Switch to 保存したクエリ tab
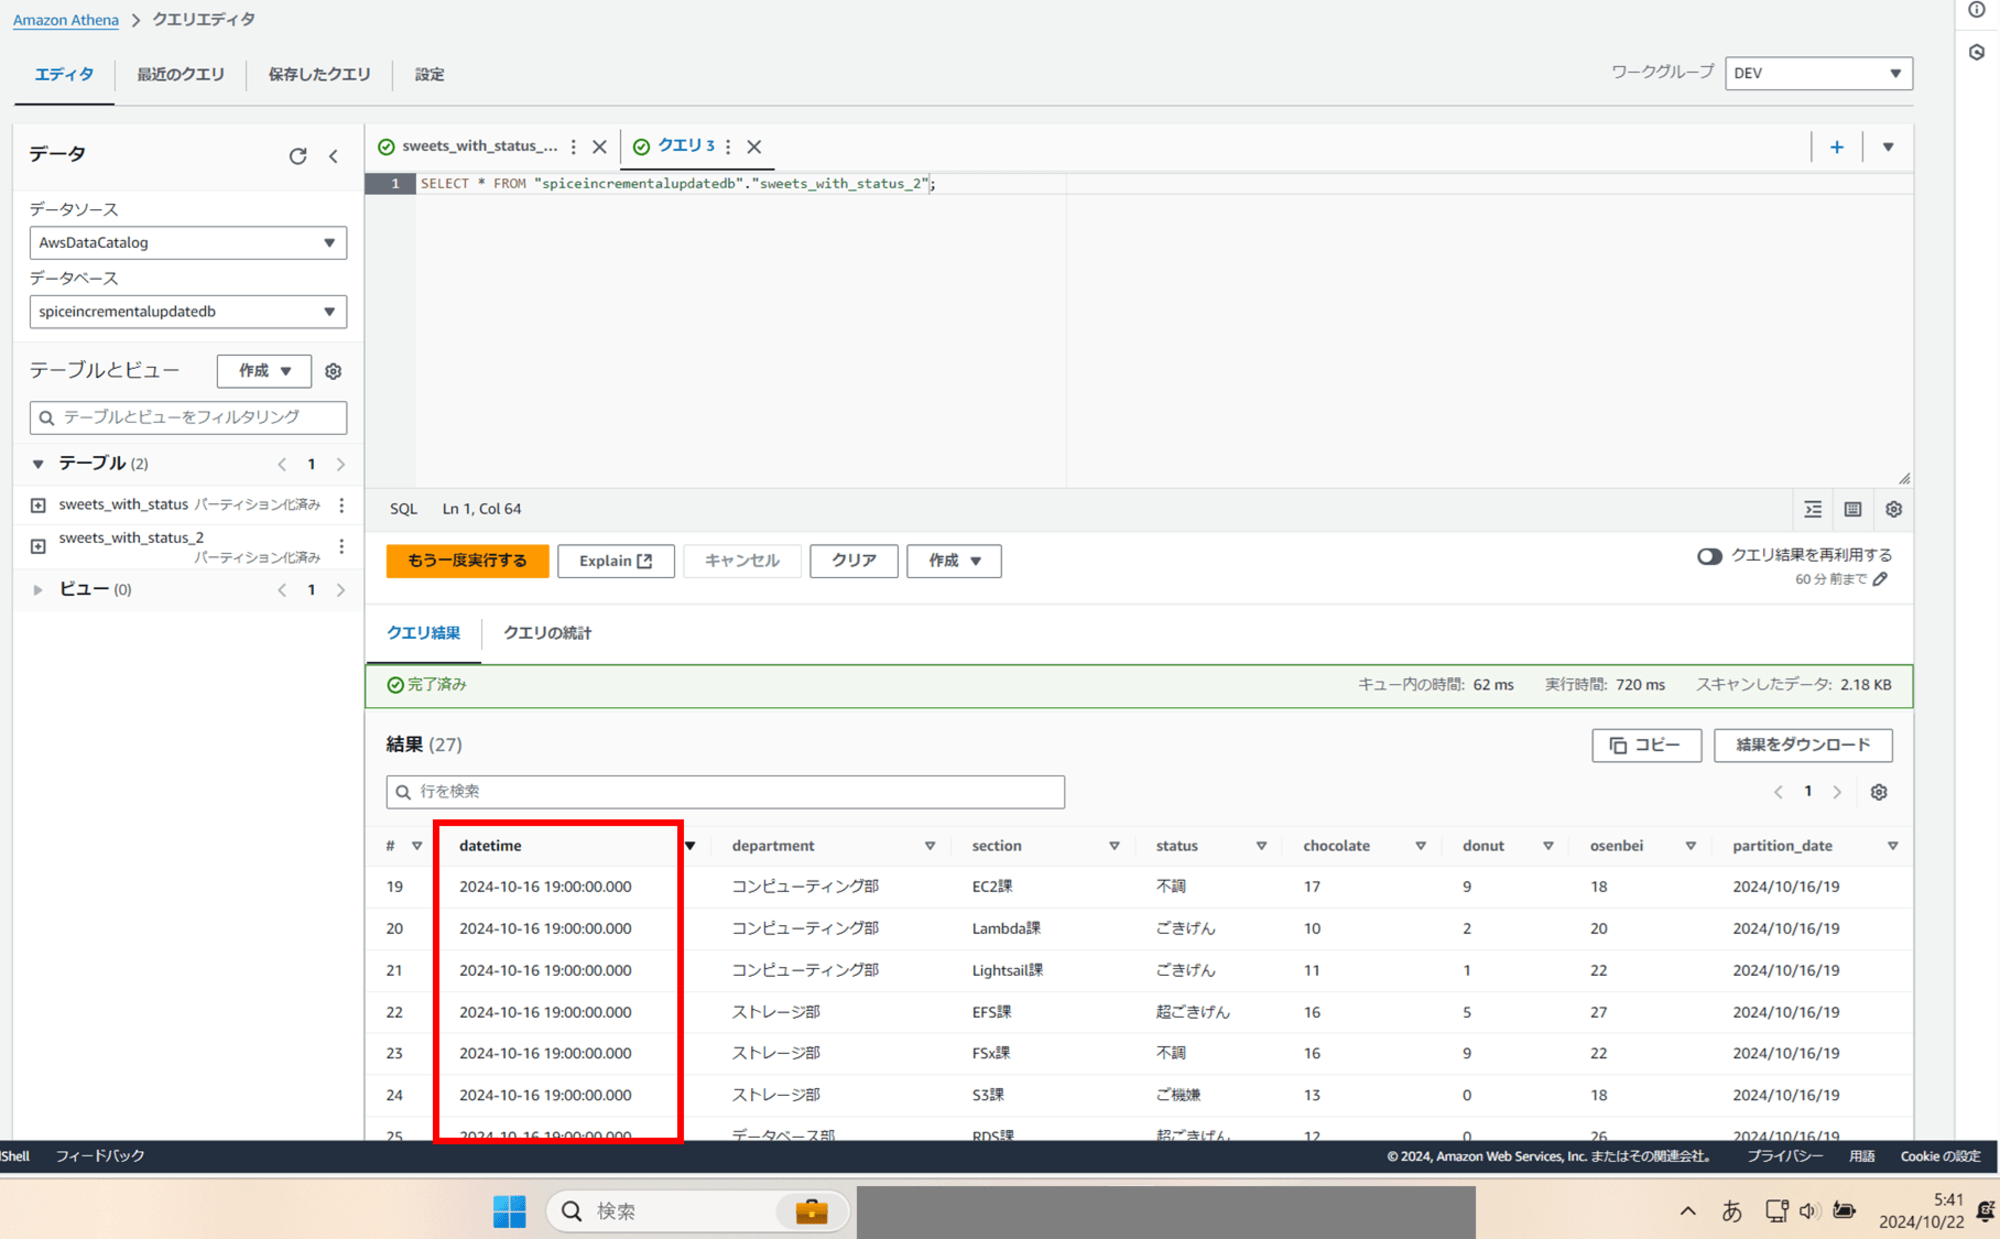Image resolution: width=2000 pixels, height=1239 pixels. point(319,74)
